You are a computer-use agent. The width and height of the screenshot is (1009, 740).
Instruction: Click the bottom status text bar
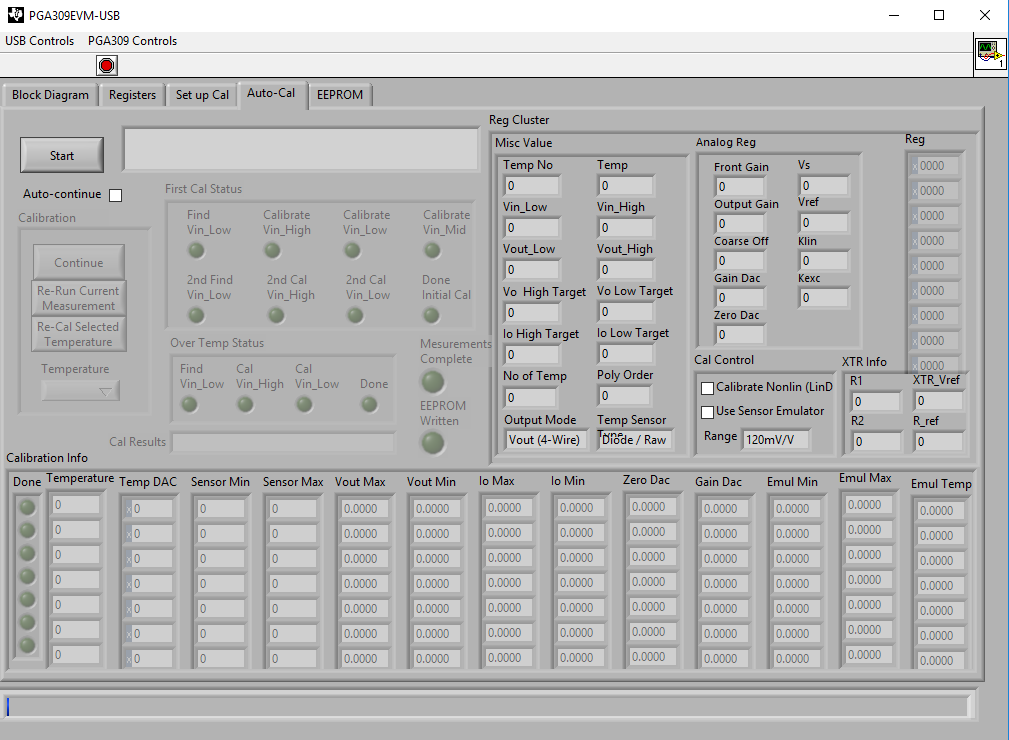coord(487,707)
